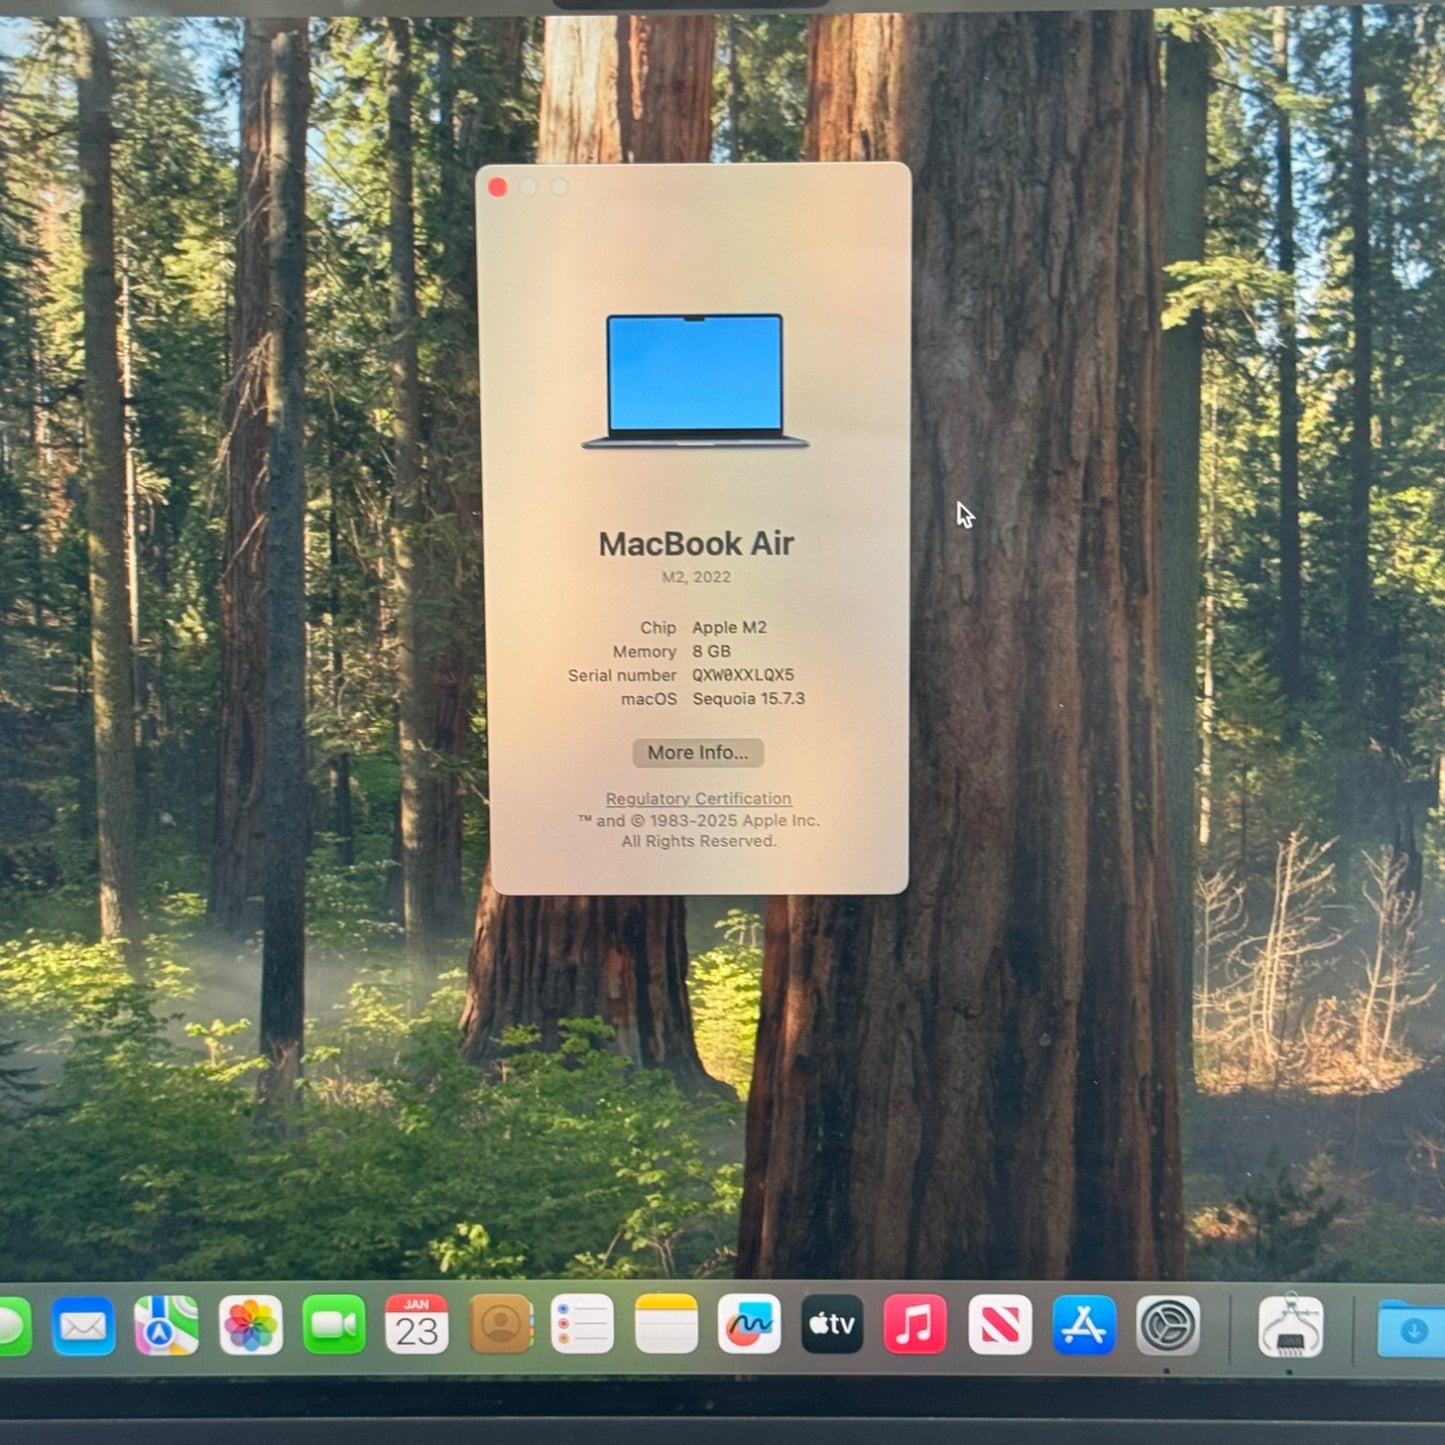Open the Regulatory Certification link

697,798
